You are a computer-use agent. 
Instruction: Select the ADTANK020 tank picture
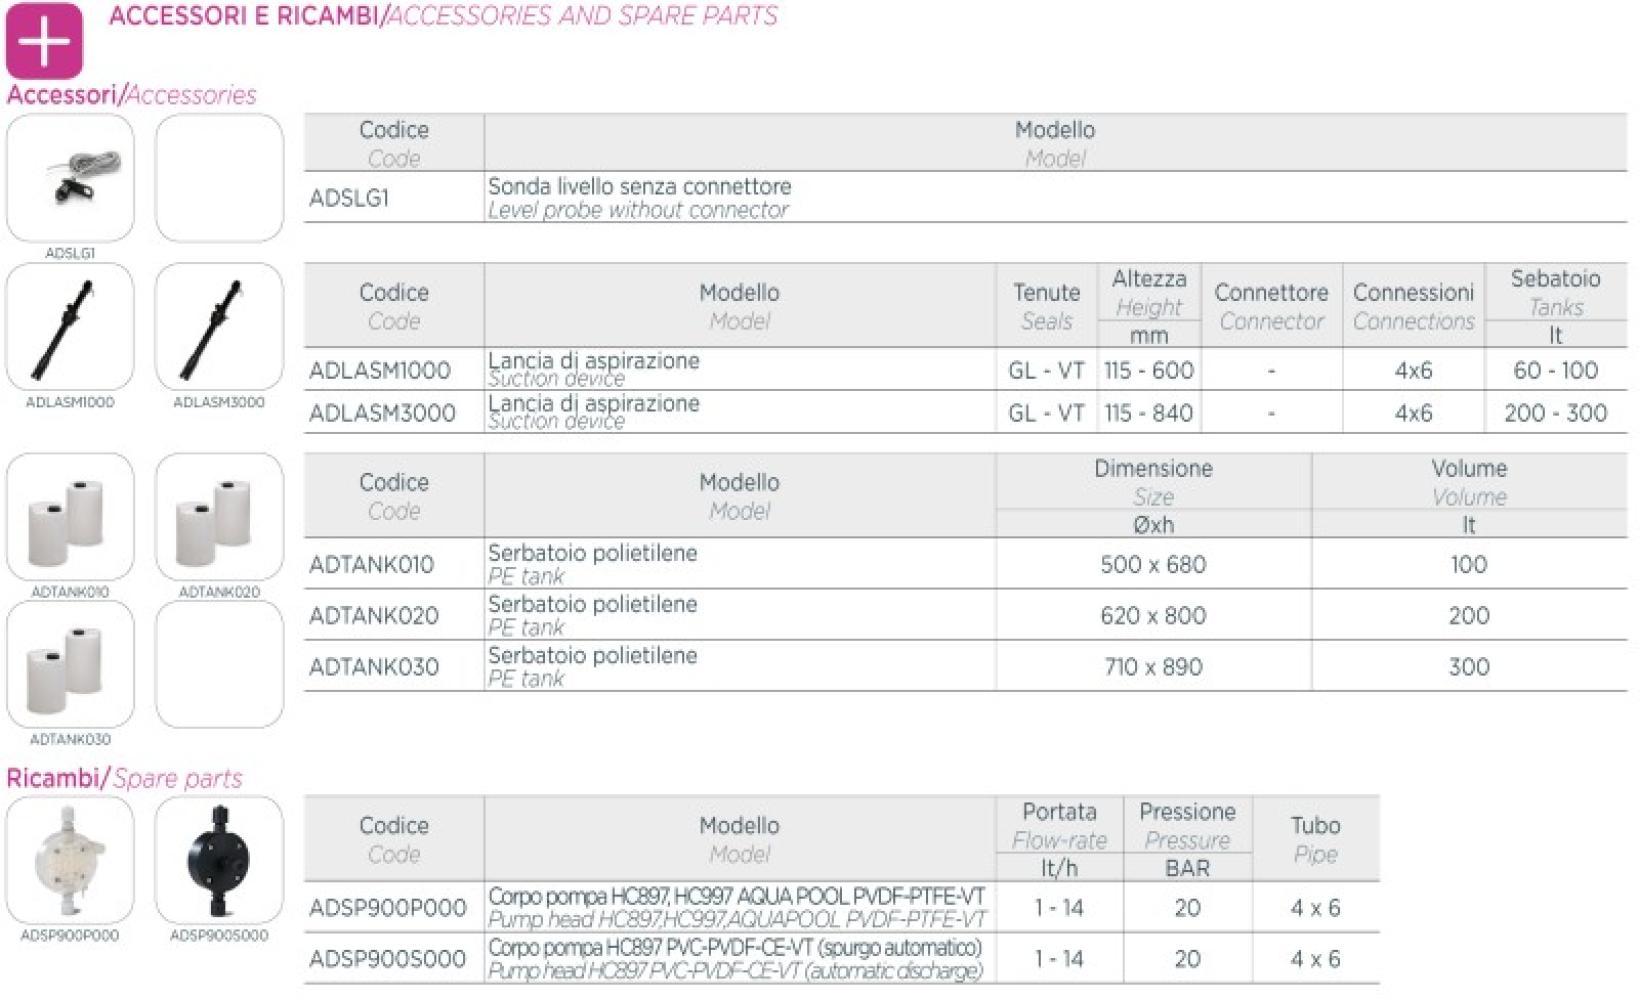(x=219, y=517)
